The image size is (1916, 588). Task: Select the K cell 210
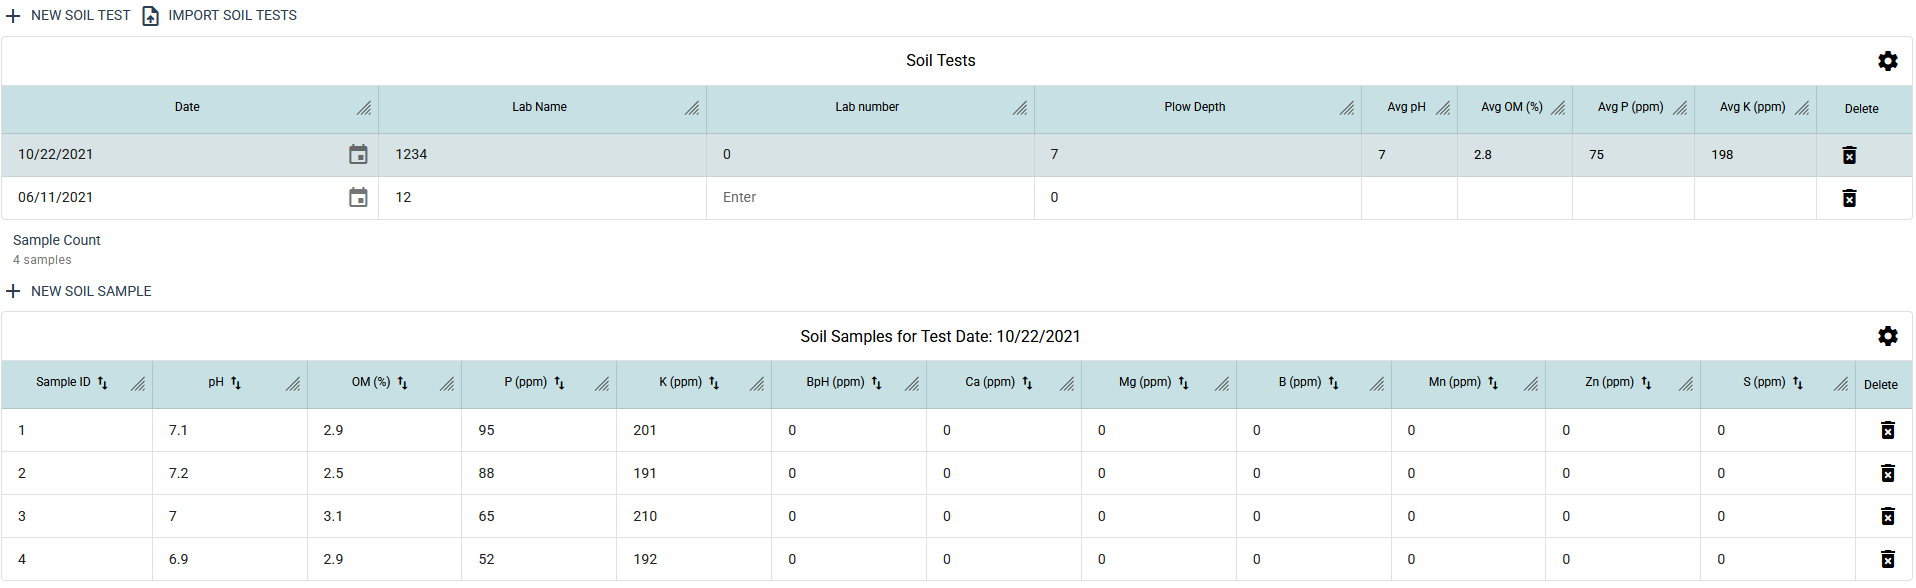[x=694, y=516]
